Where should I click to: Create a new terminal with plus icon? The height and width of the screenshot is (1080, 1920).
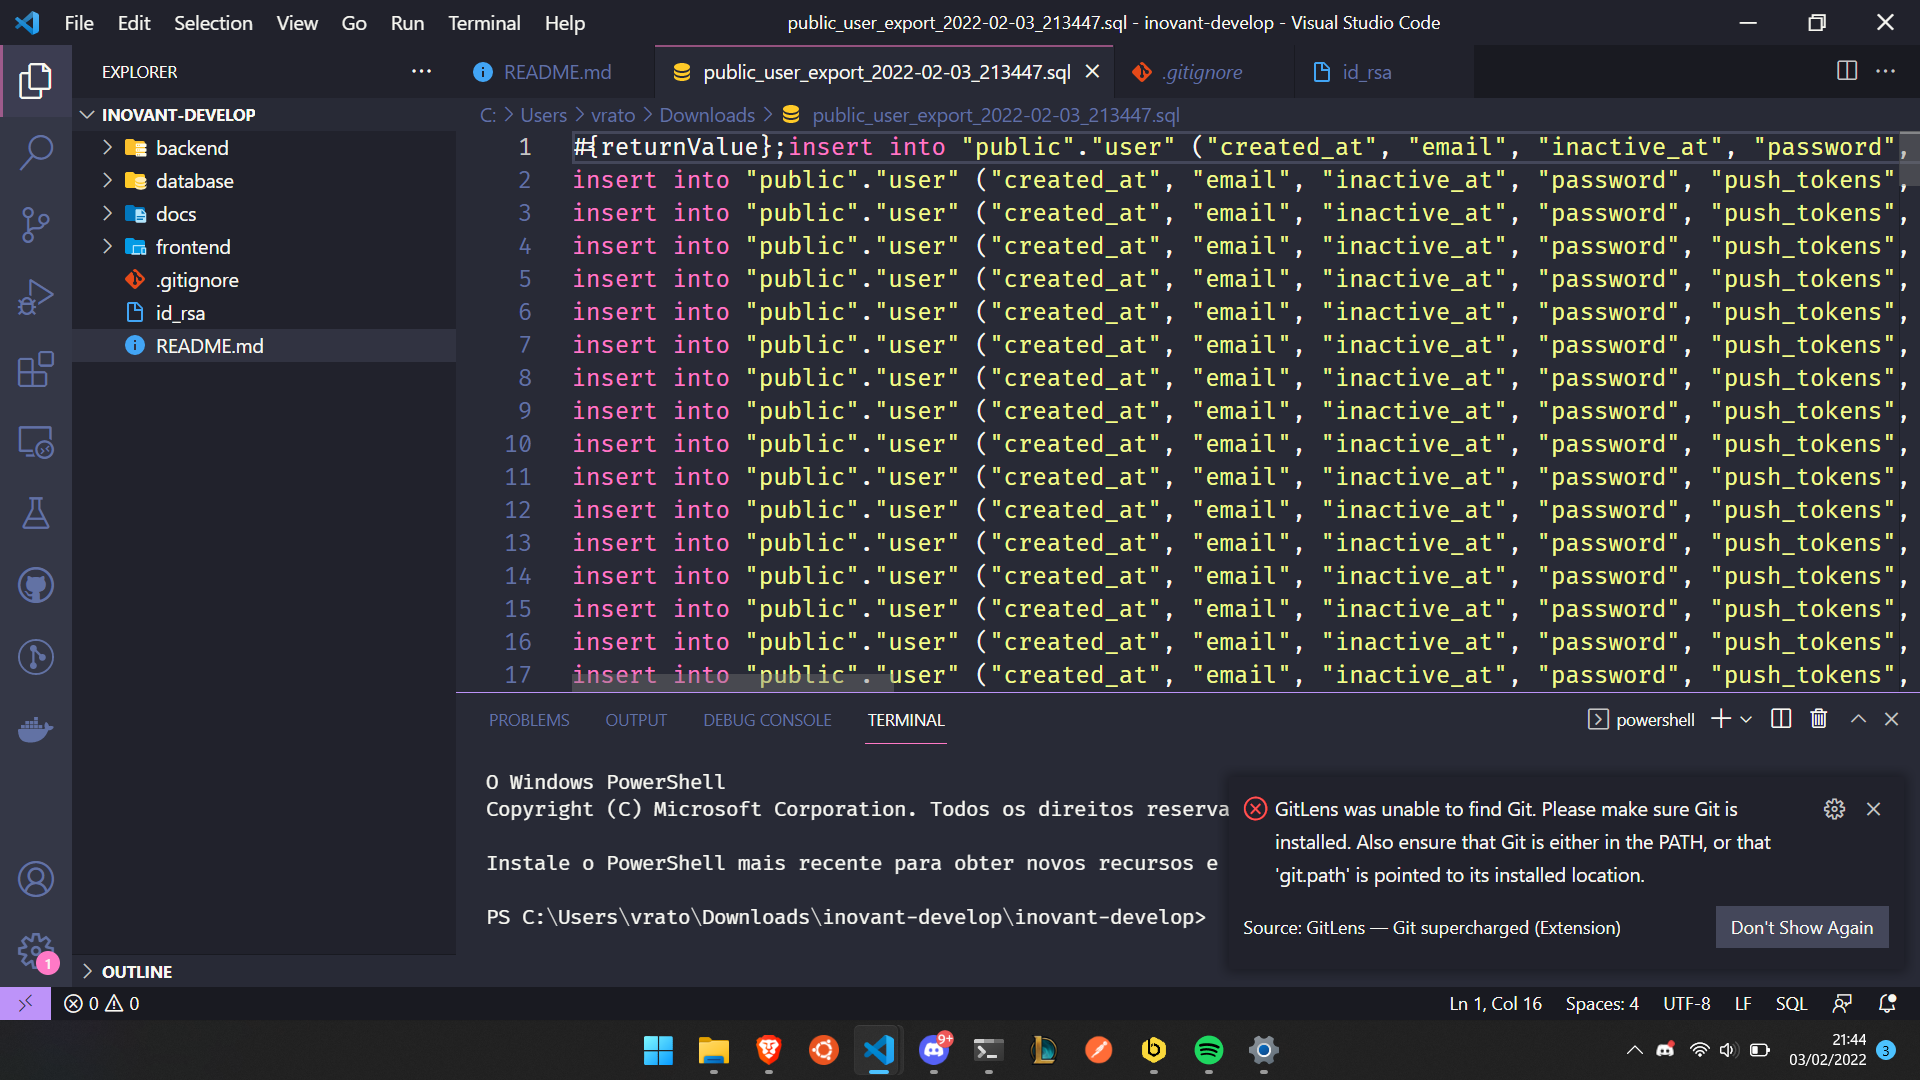pos(1720,719)
